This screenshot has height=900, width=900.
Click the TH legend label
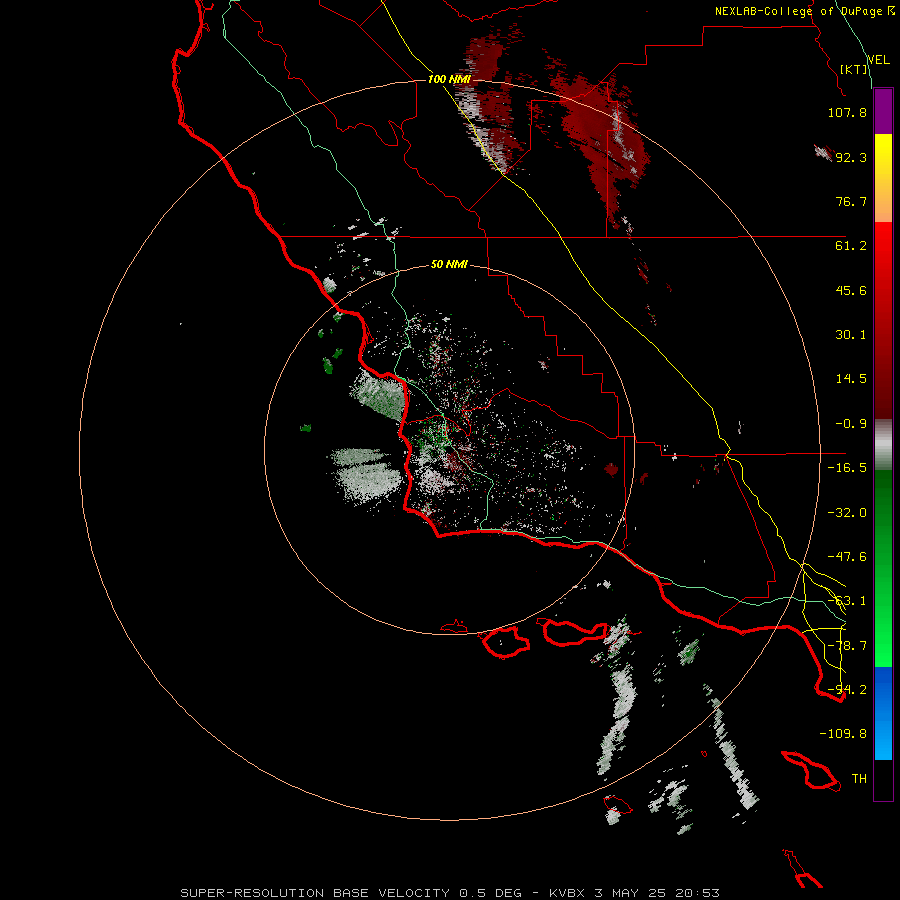859,779
